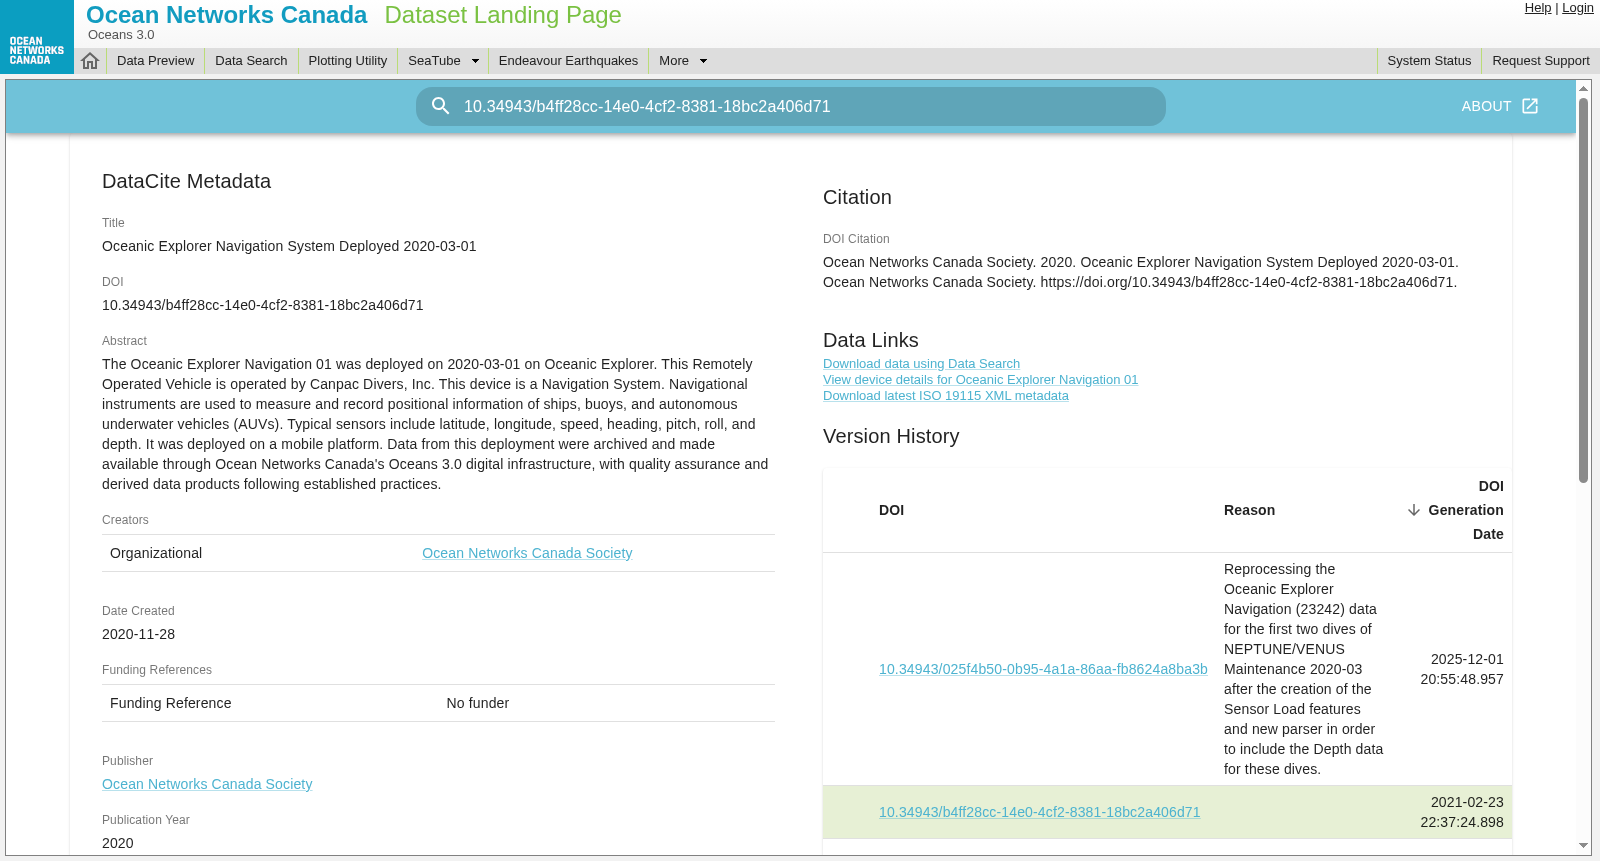This screenshot has width=1600, height=861.
Task: Click the sort arrow beside Generation Date
Action: coord(1414,510)
